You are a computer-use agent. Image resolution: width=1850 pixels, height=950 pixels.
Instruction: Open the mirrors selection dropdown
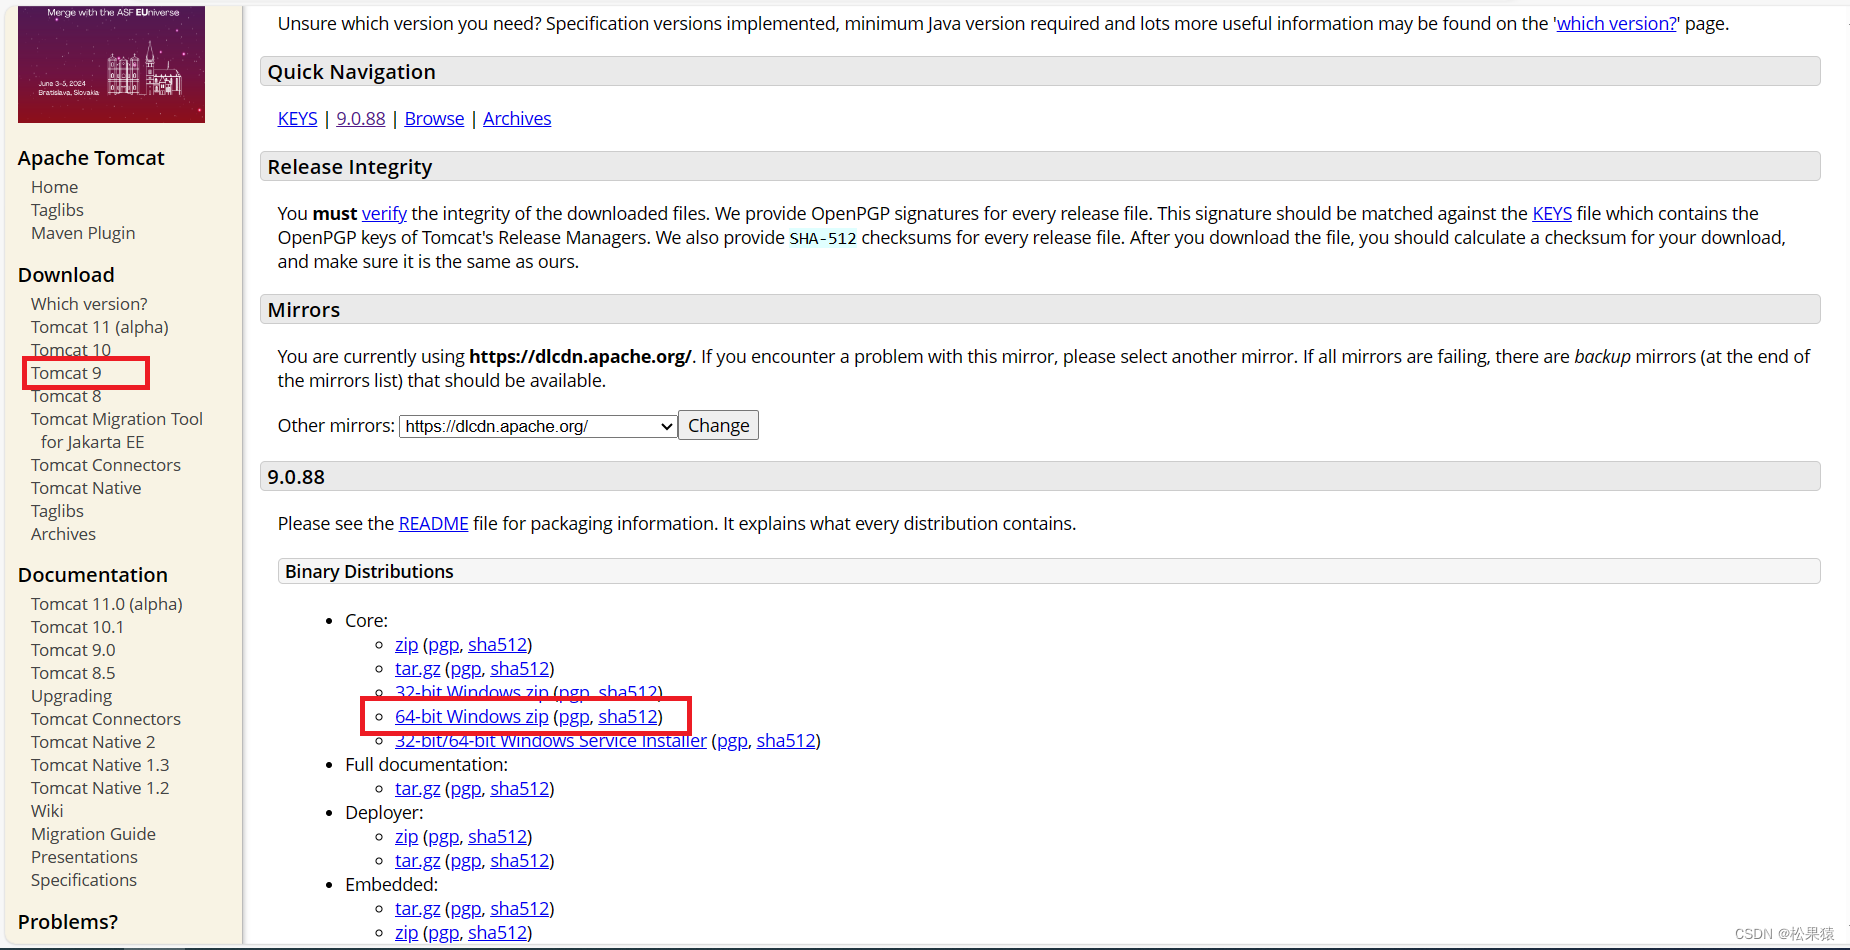point(536,425)
